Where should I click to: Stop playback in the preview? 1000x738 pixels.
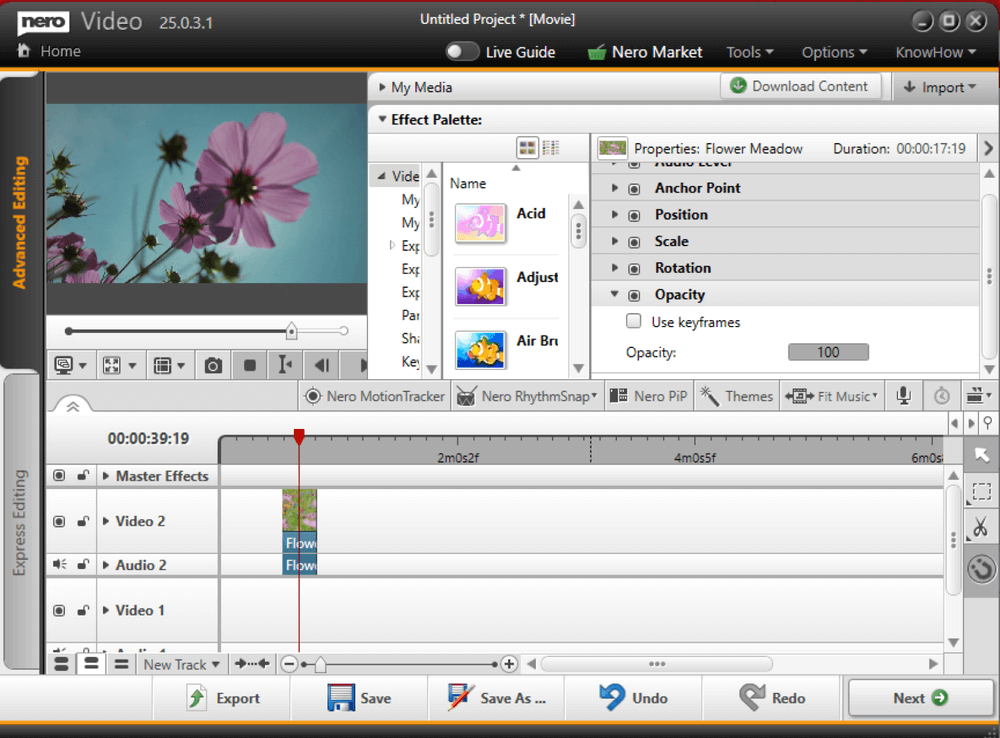249,365
